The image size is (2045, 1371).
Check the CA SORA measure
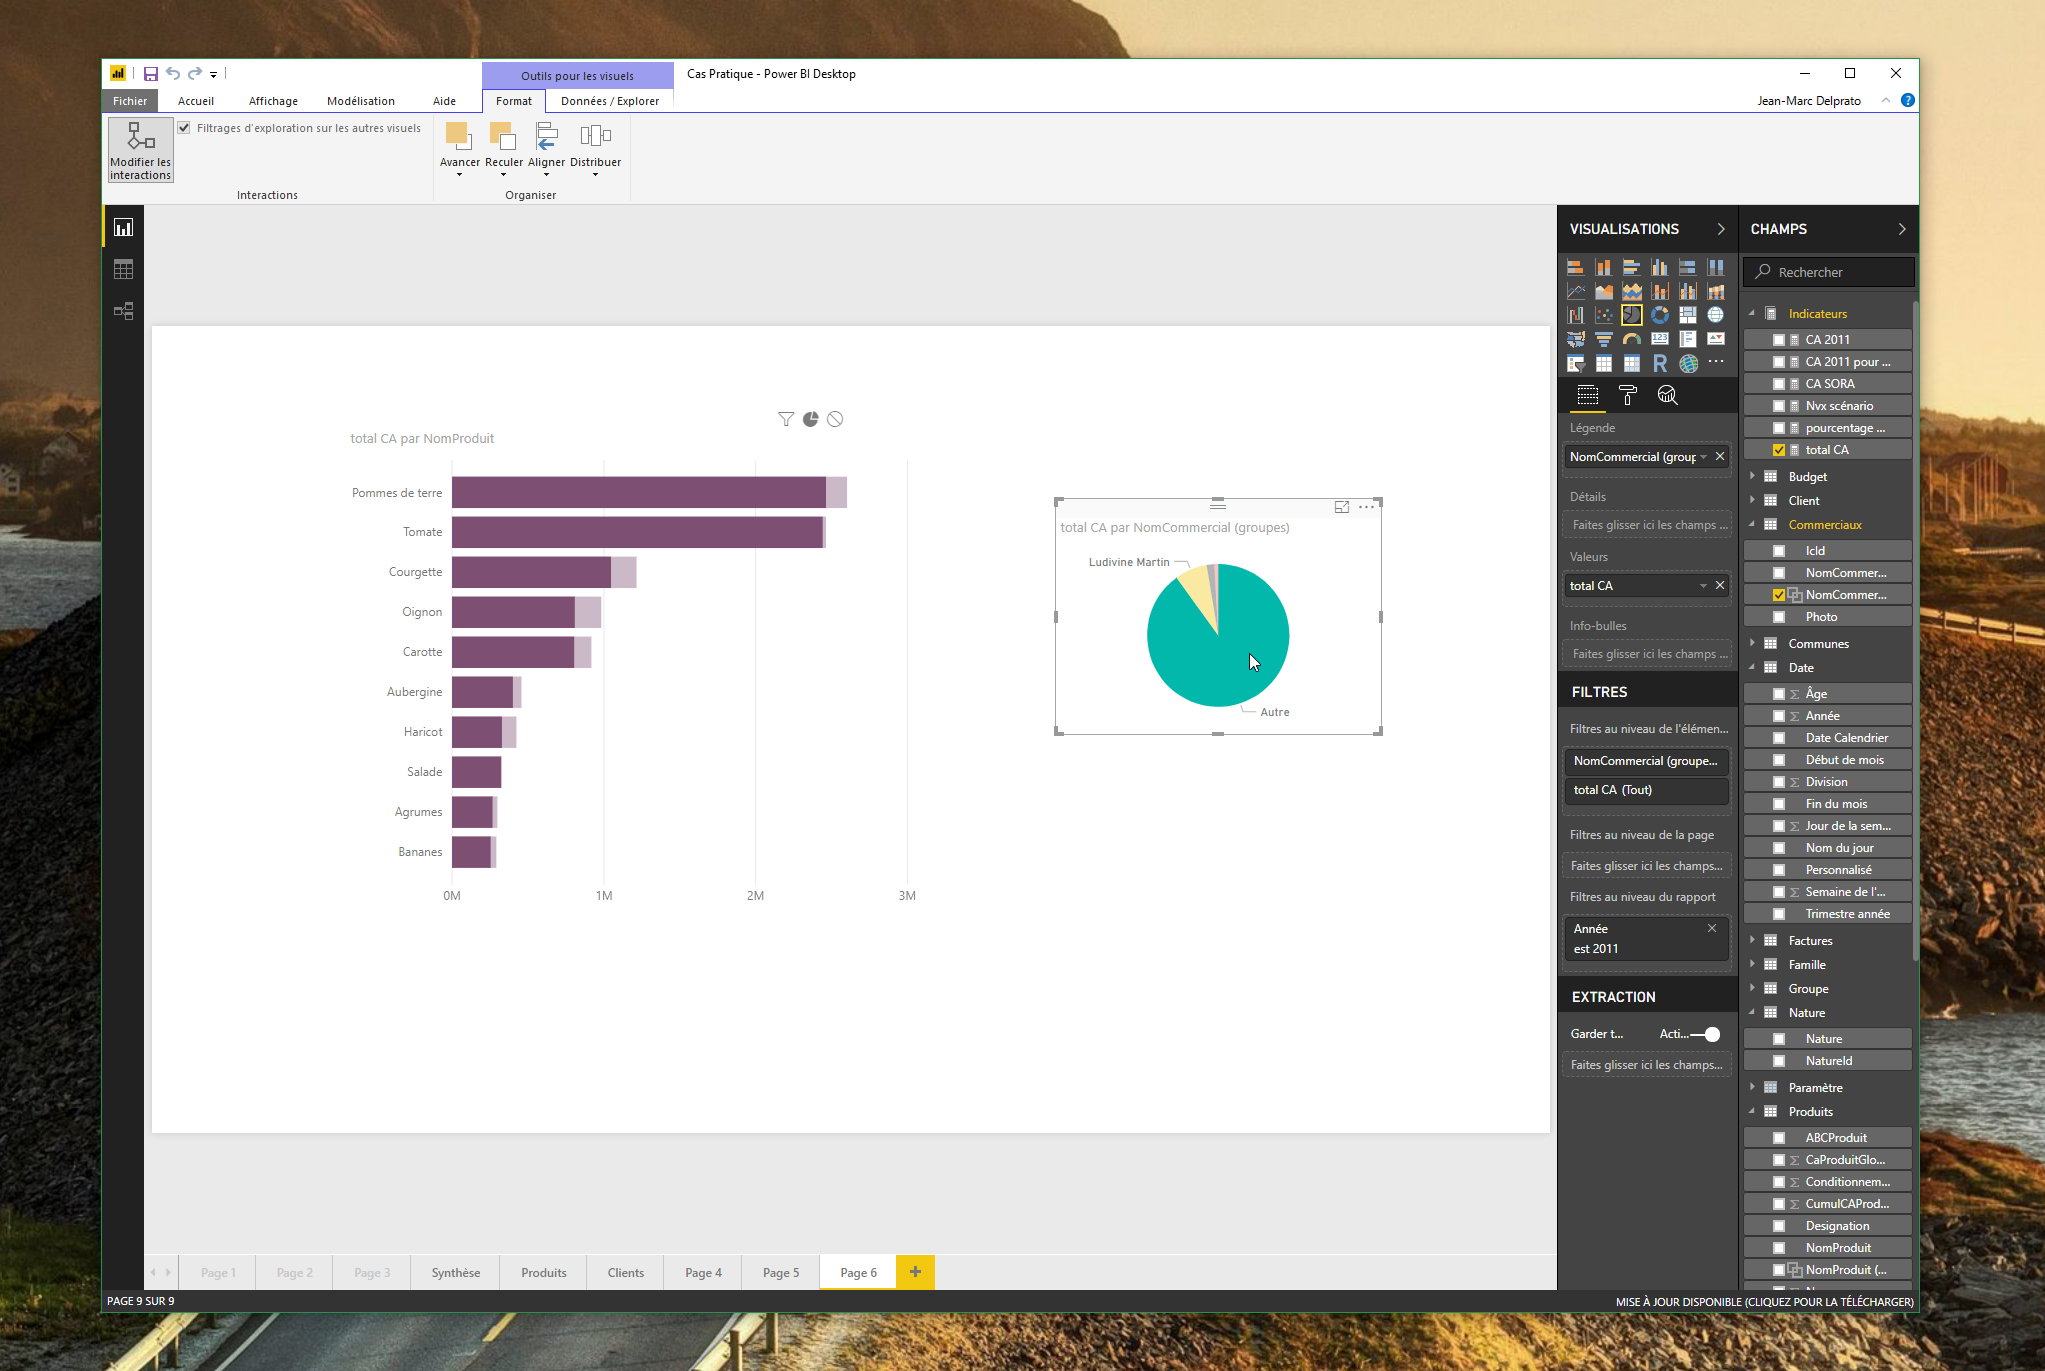click(1779, 384)
